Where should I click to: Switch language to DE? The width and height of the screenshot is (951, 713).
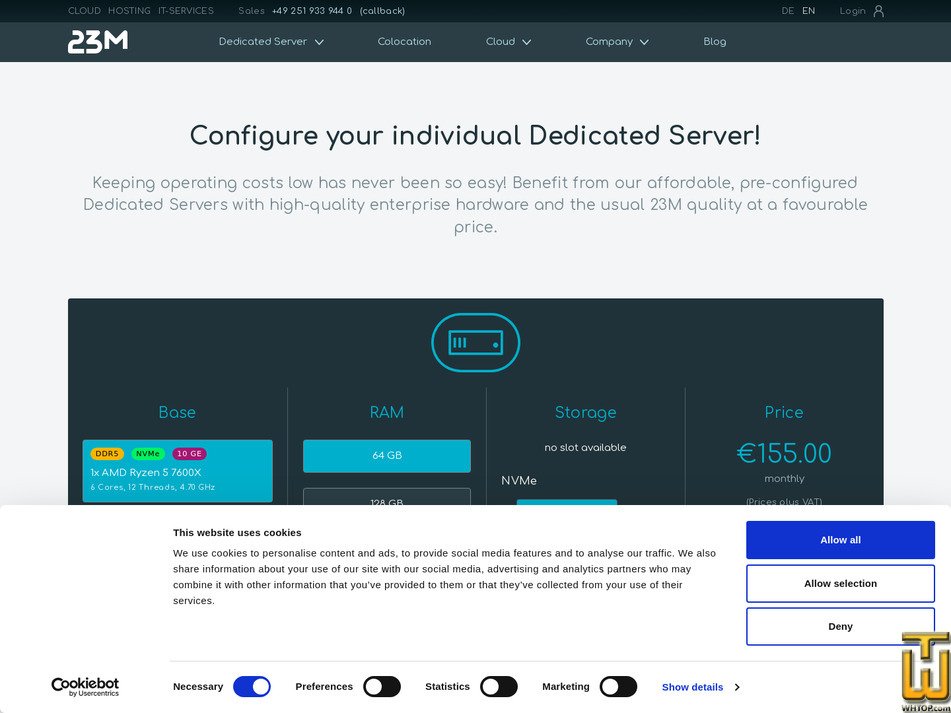tap(787, 11)
